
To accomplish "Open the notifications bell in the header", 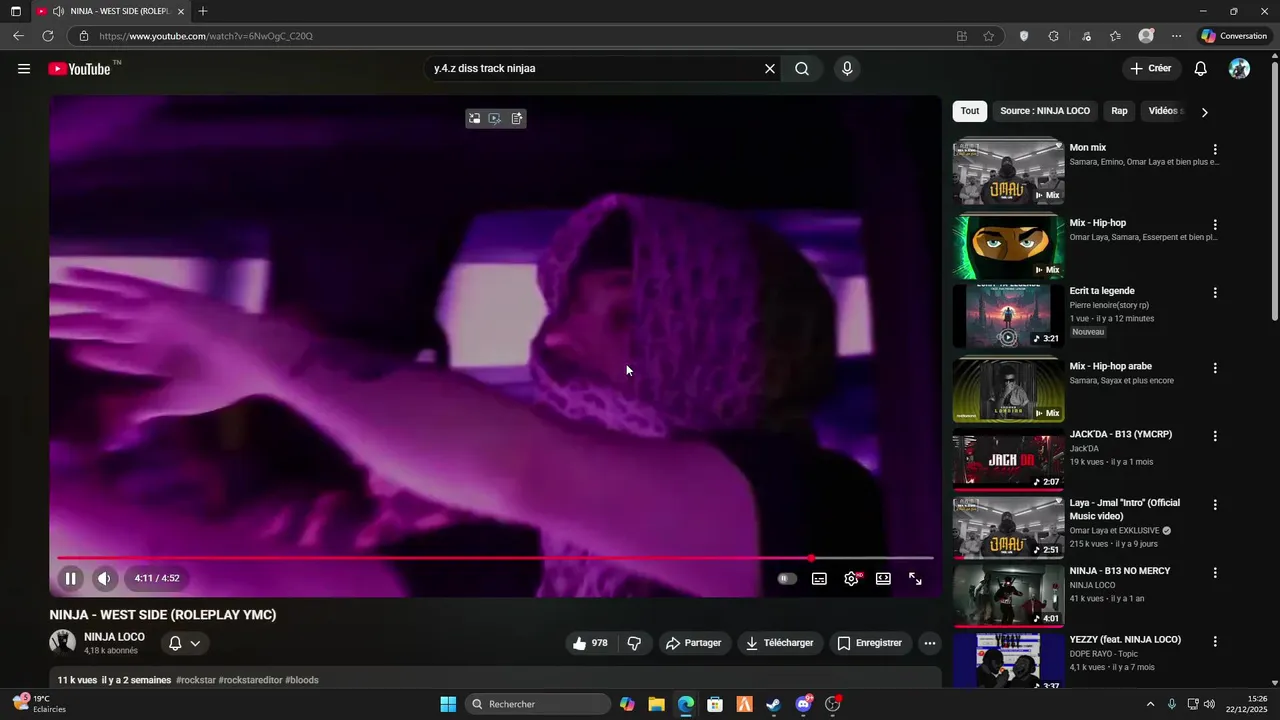I will [1201, 69].
